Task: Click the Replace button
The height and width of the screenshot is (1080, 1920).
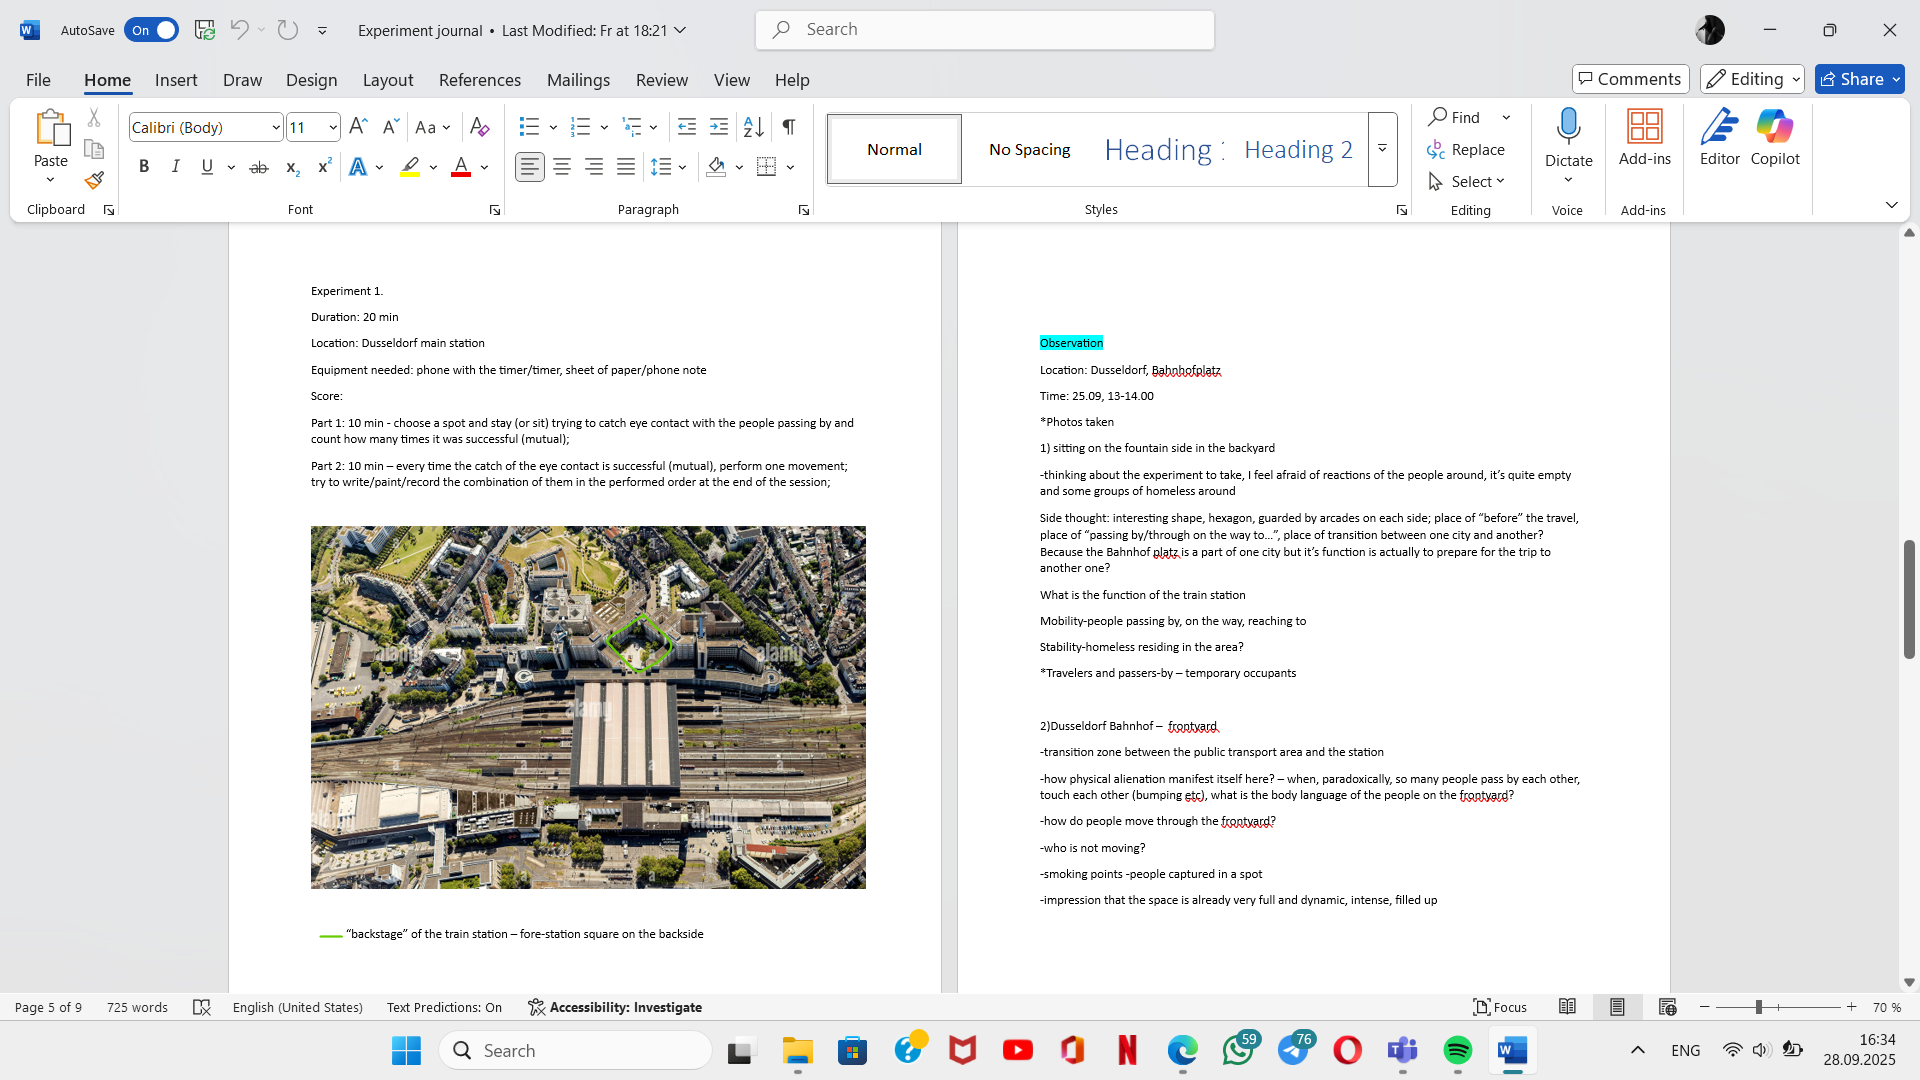Action: pos(1466,149)
